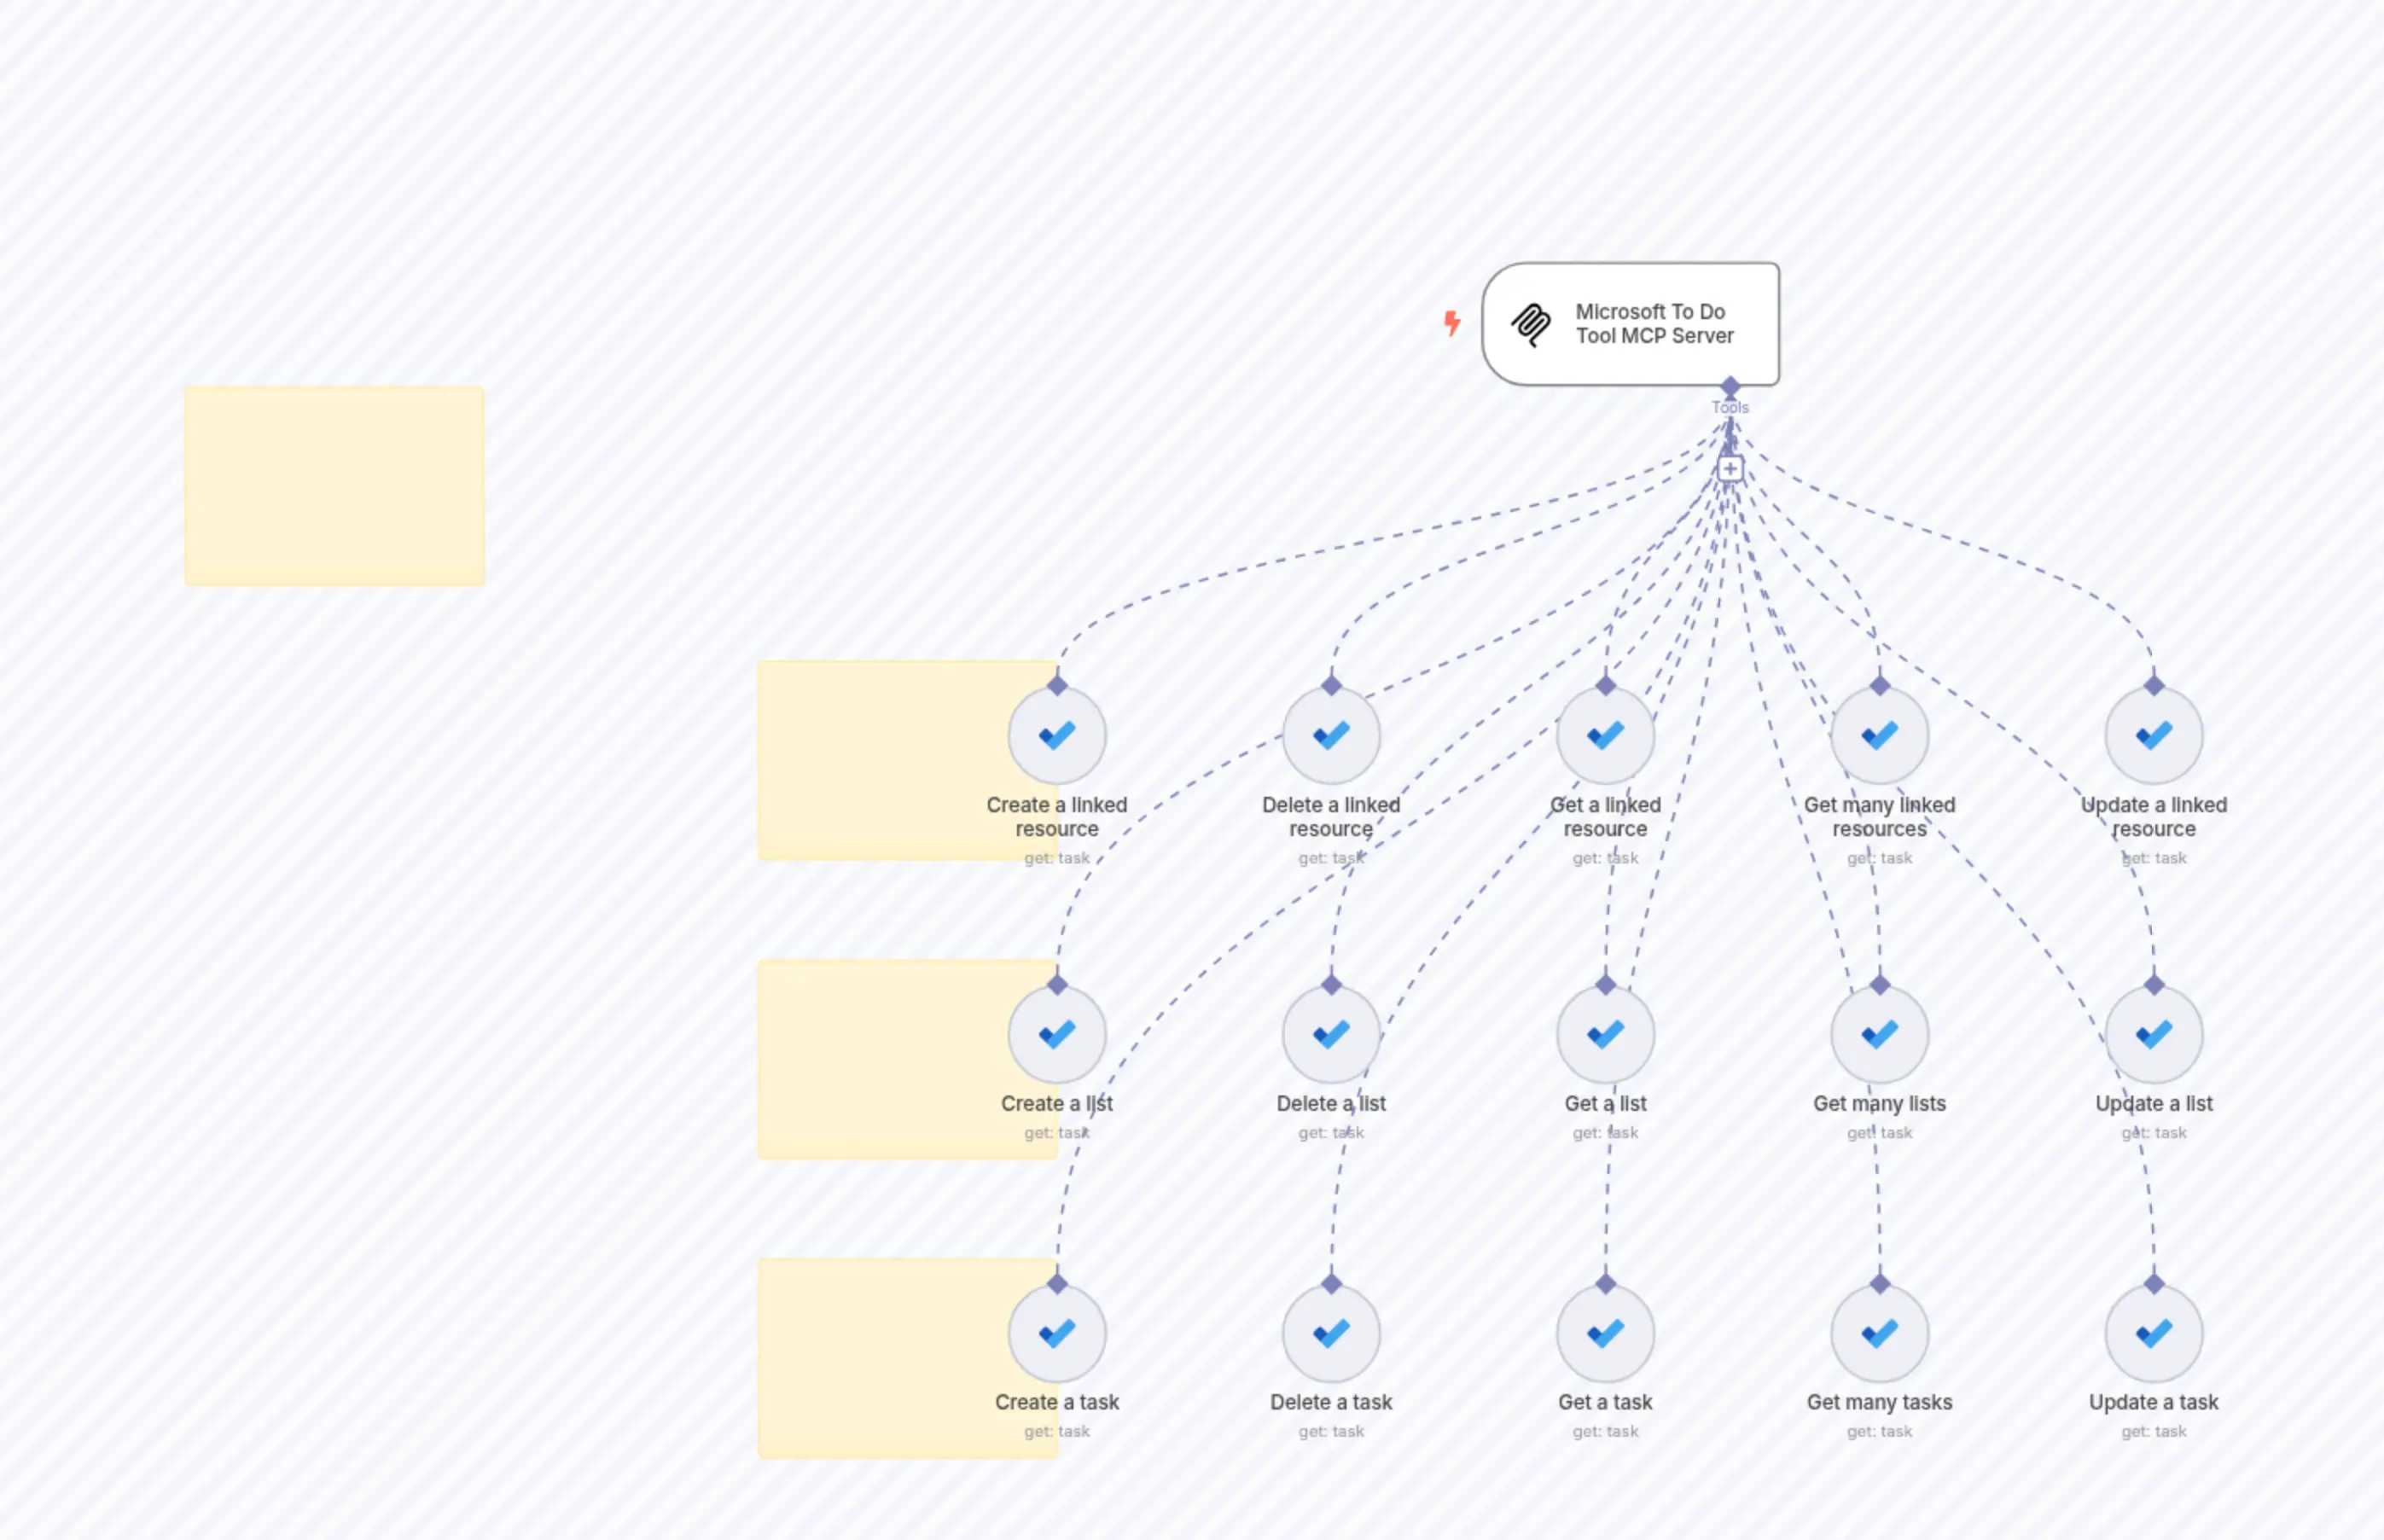
Task: Select the "Create a list" node icon
Action: 1057,1034
